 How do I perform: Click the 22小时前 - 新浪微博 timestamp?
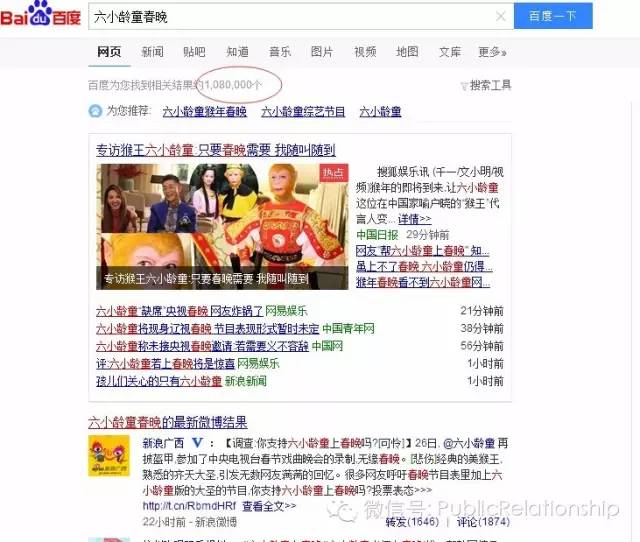tap(189, 522)
